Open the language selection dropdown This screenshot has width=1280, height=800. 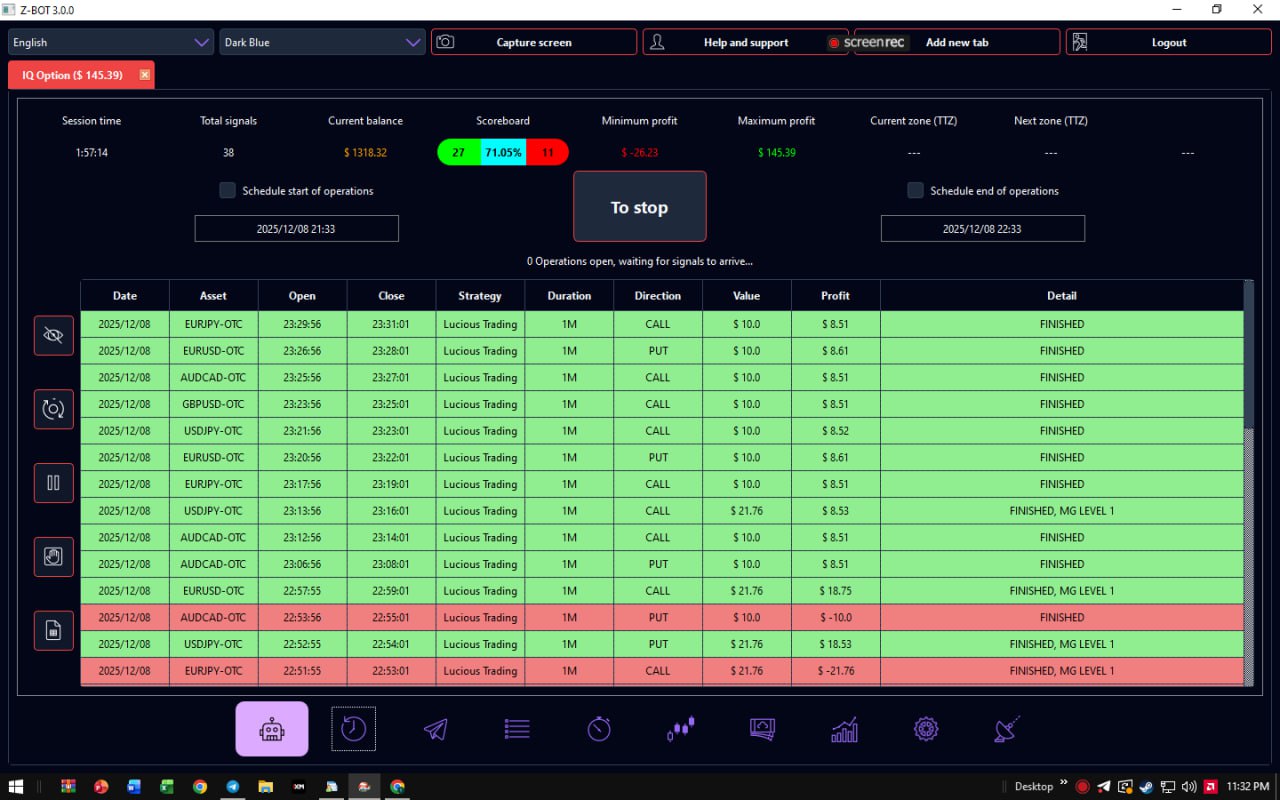tap(110, 42)
